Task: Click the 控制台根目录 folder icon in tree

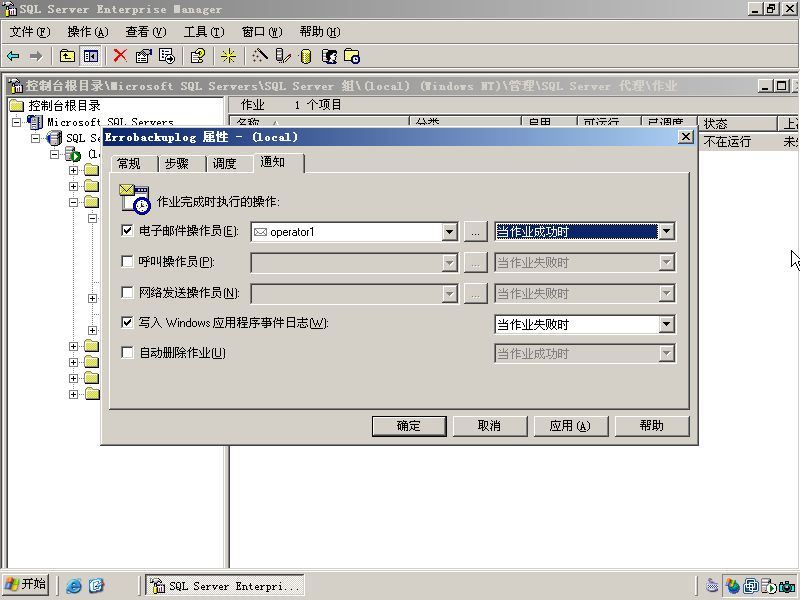Action: [17, 106]
